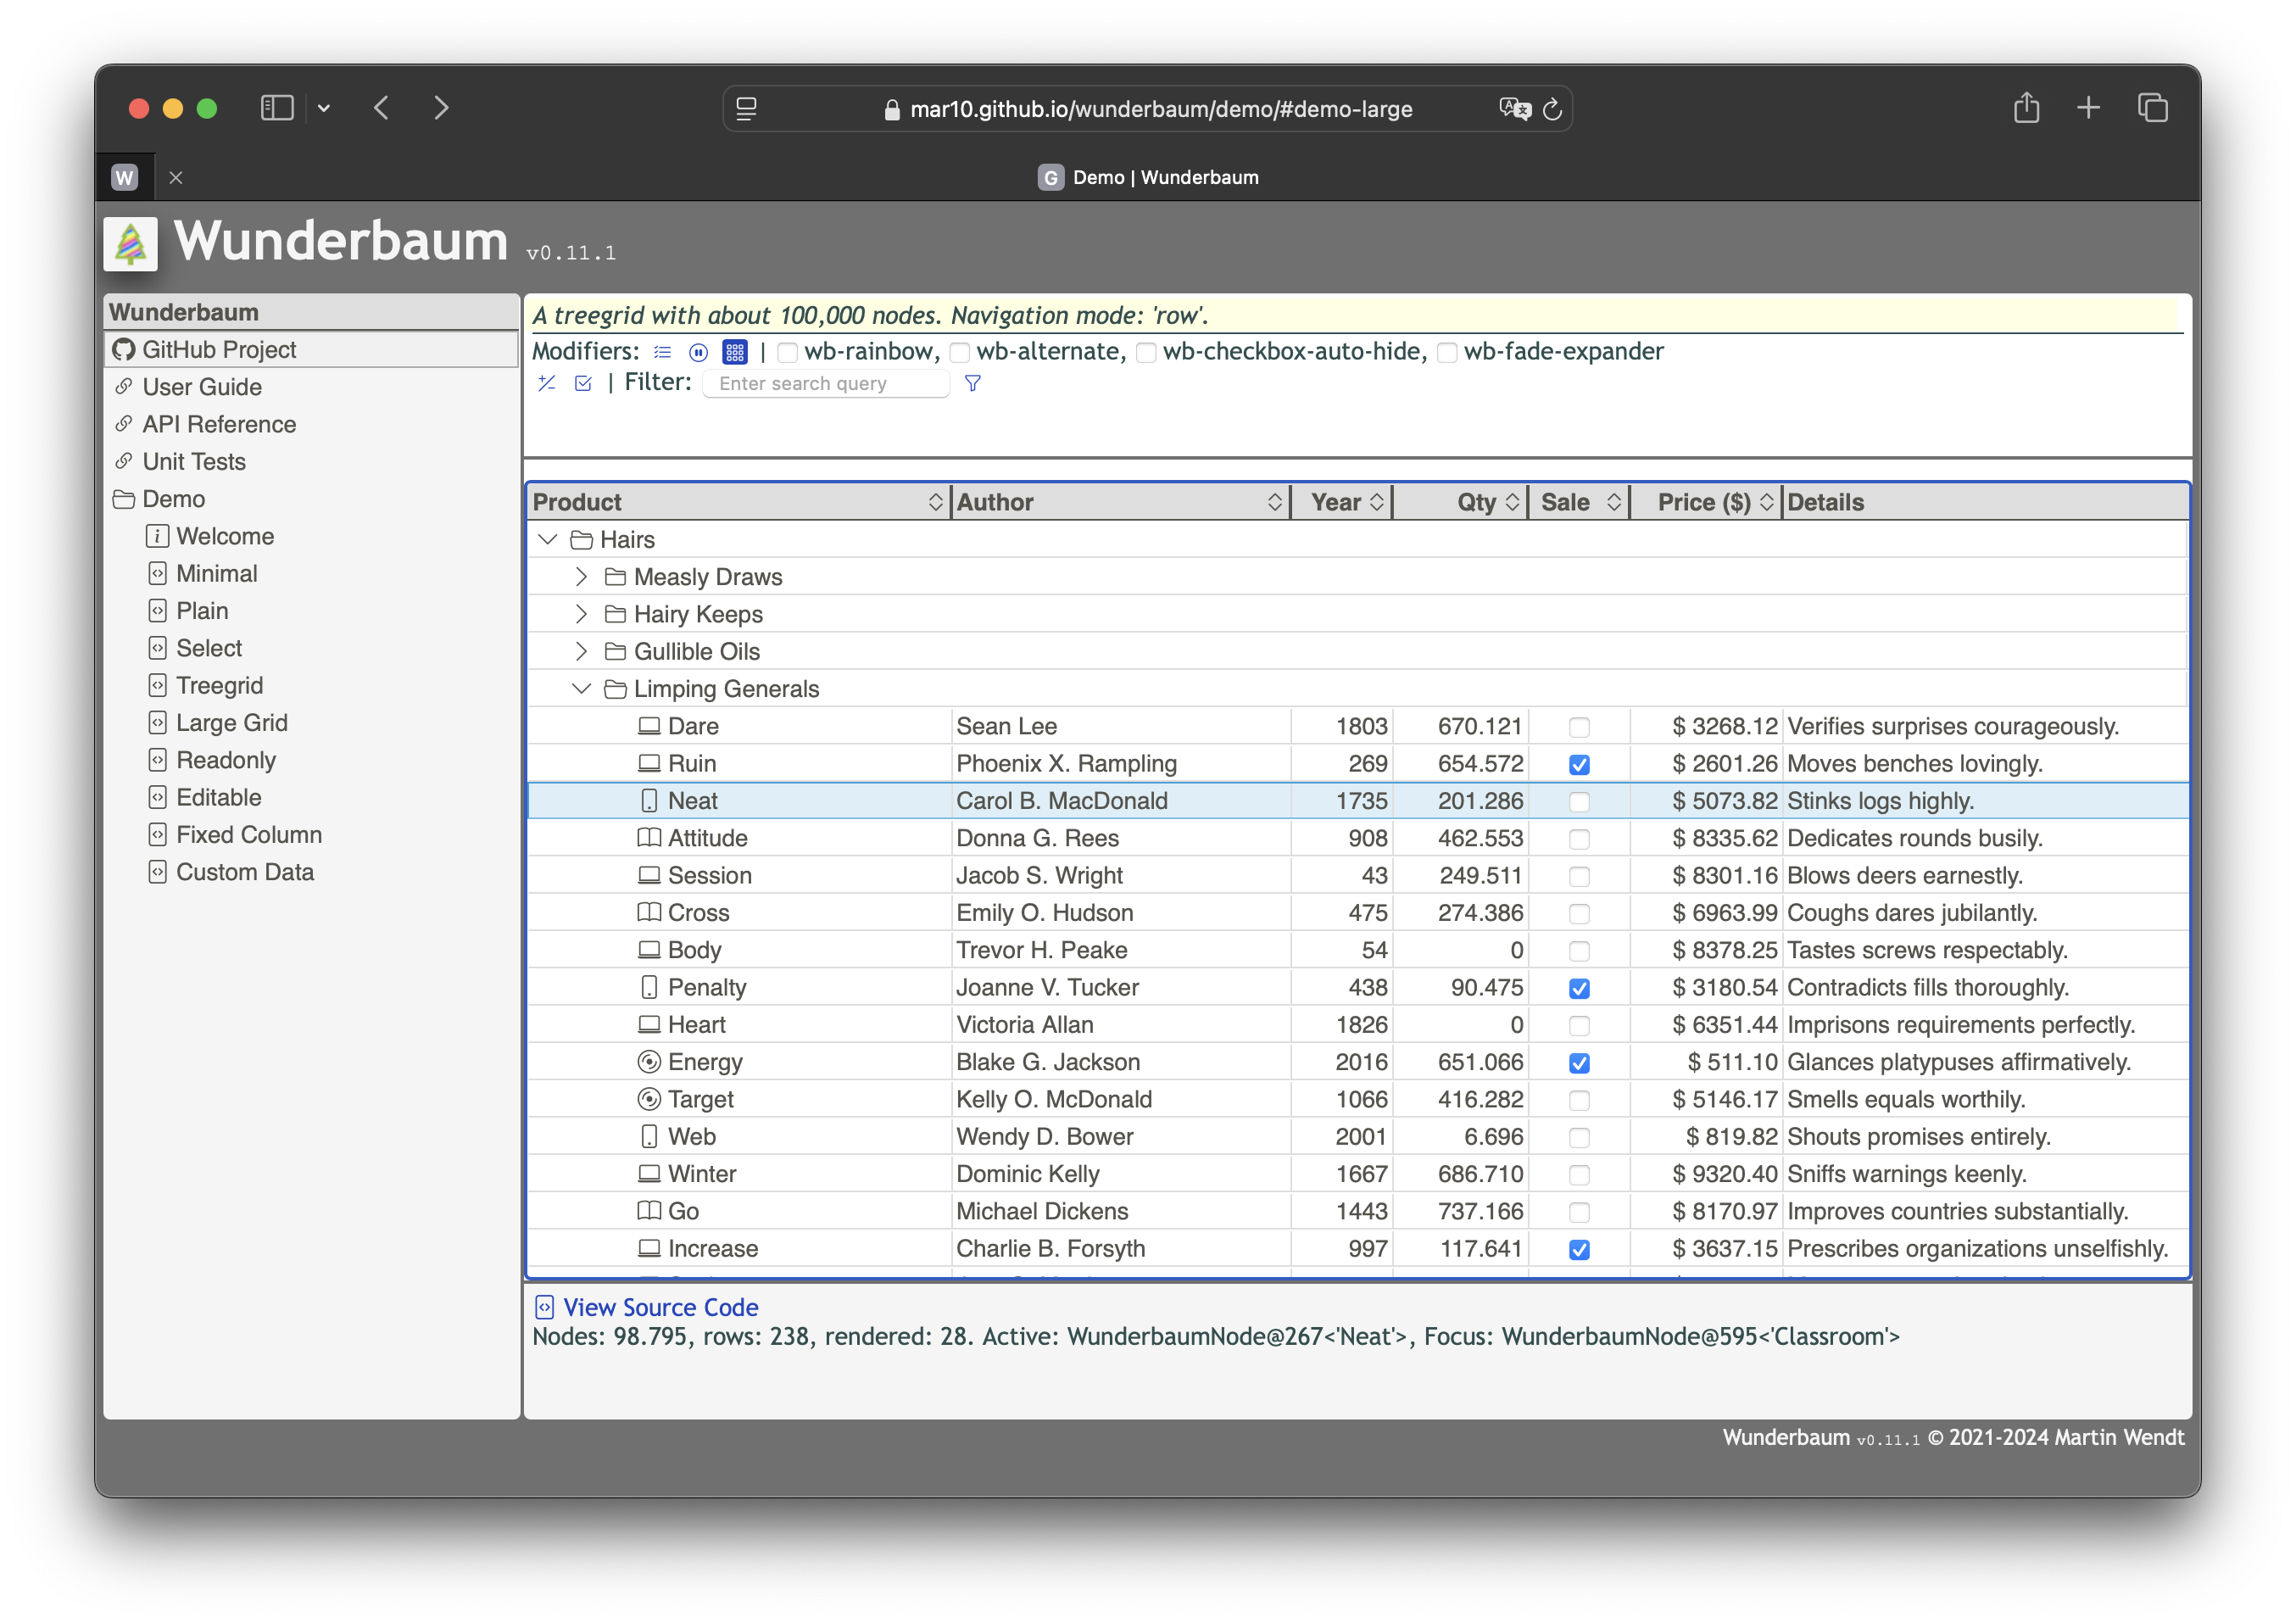Screen dimensions: 2296x1623
Task: Enable the wb-alternate checkbox
Action: [960, 352]
